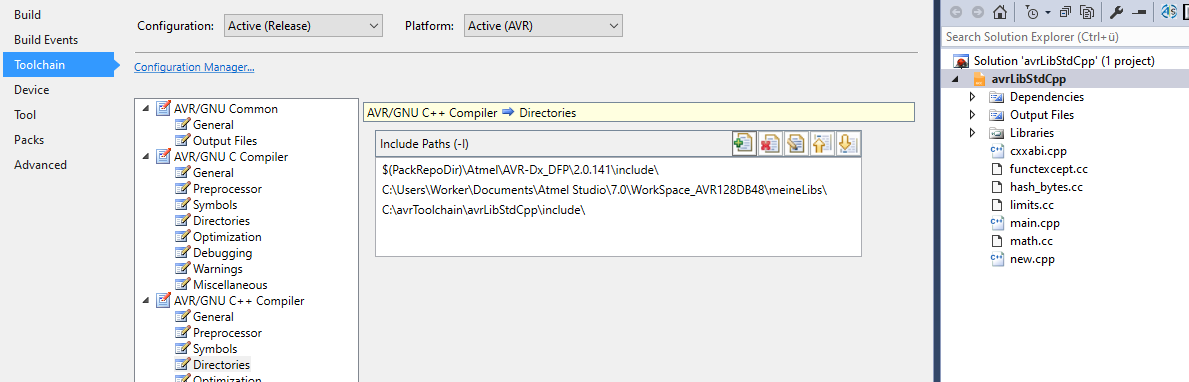
Task: Add a new include path item
Action: (x=744, y=143)
